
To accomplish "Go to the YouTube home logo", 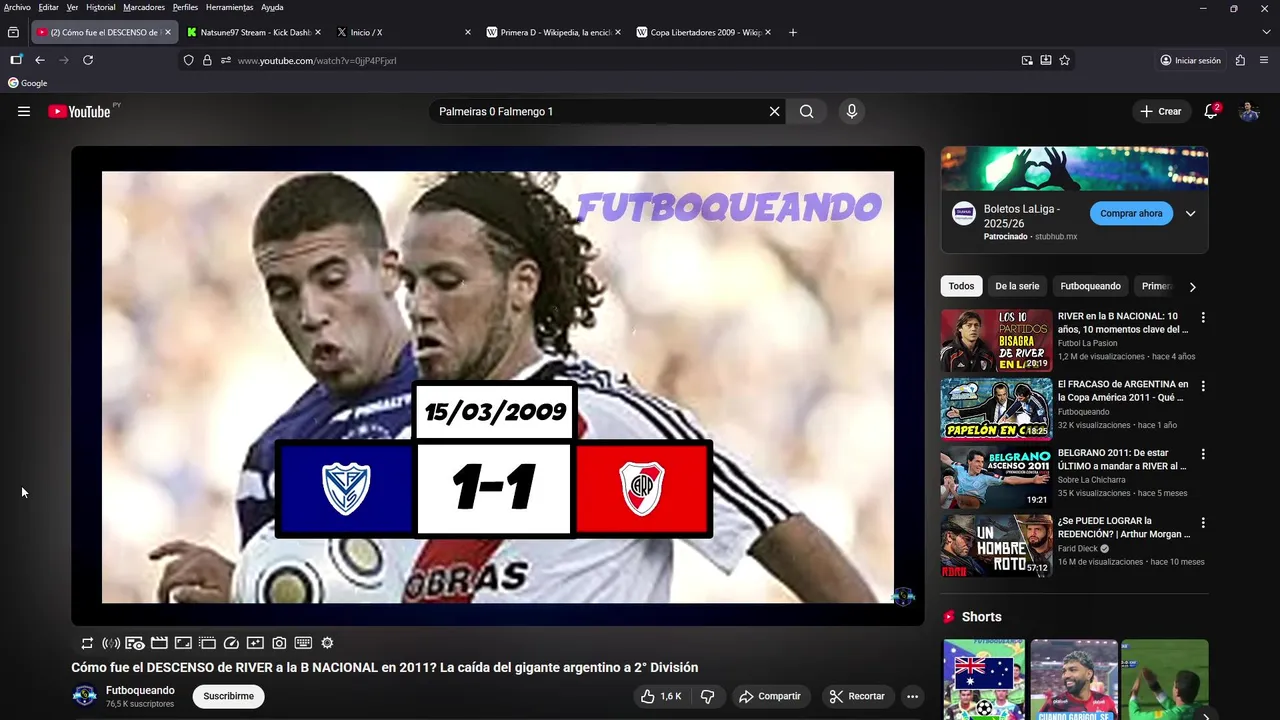I will pos(79,112).
